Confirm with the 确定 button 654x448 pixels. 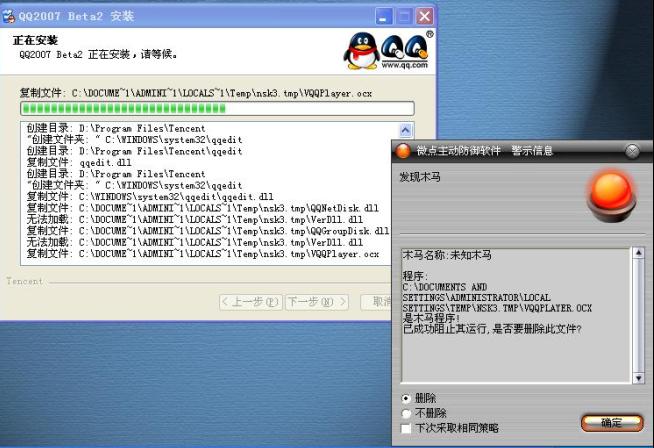[612, 423]
